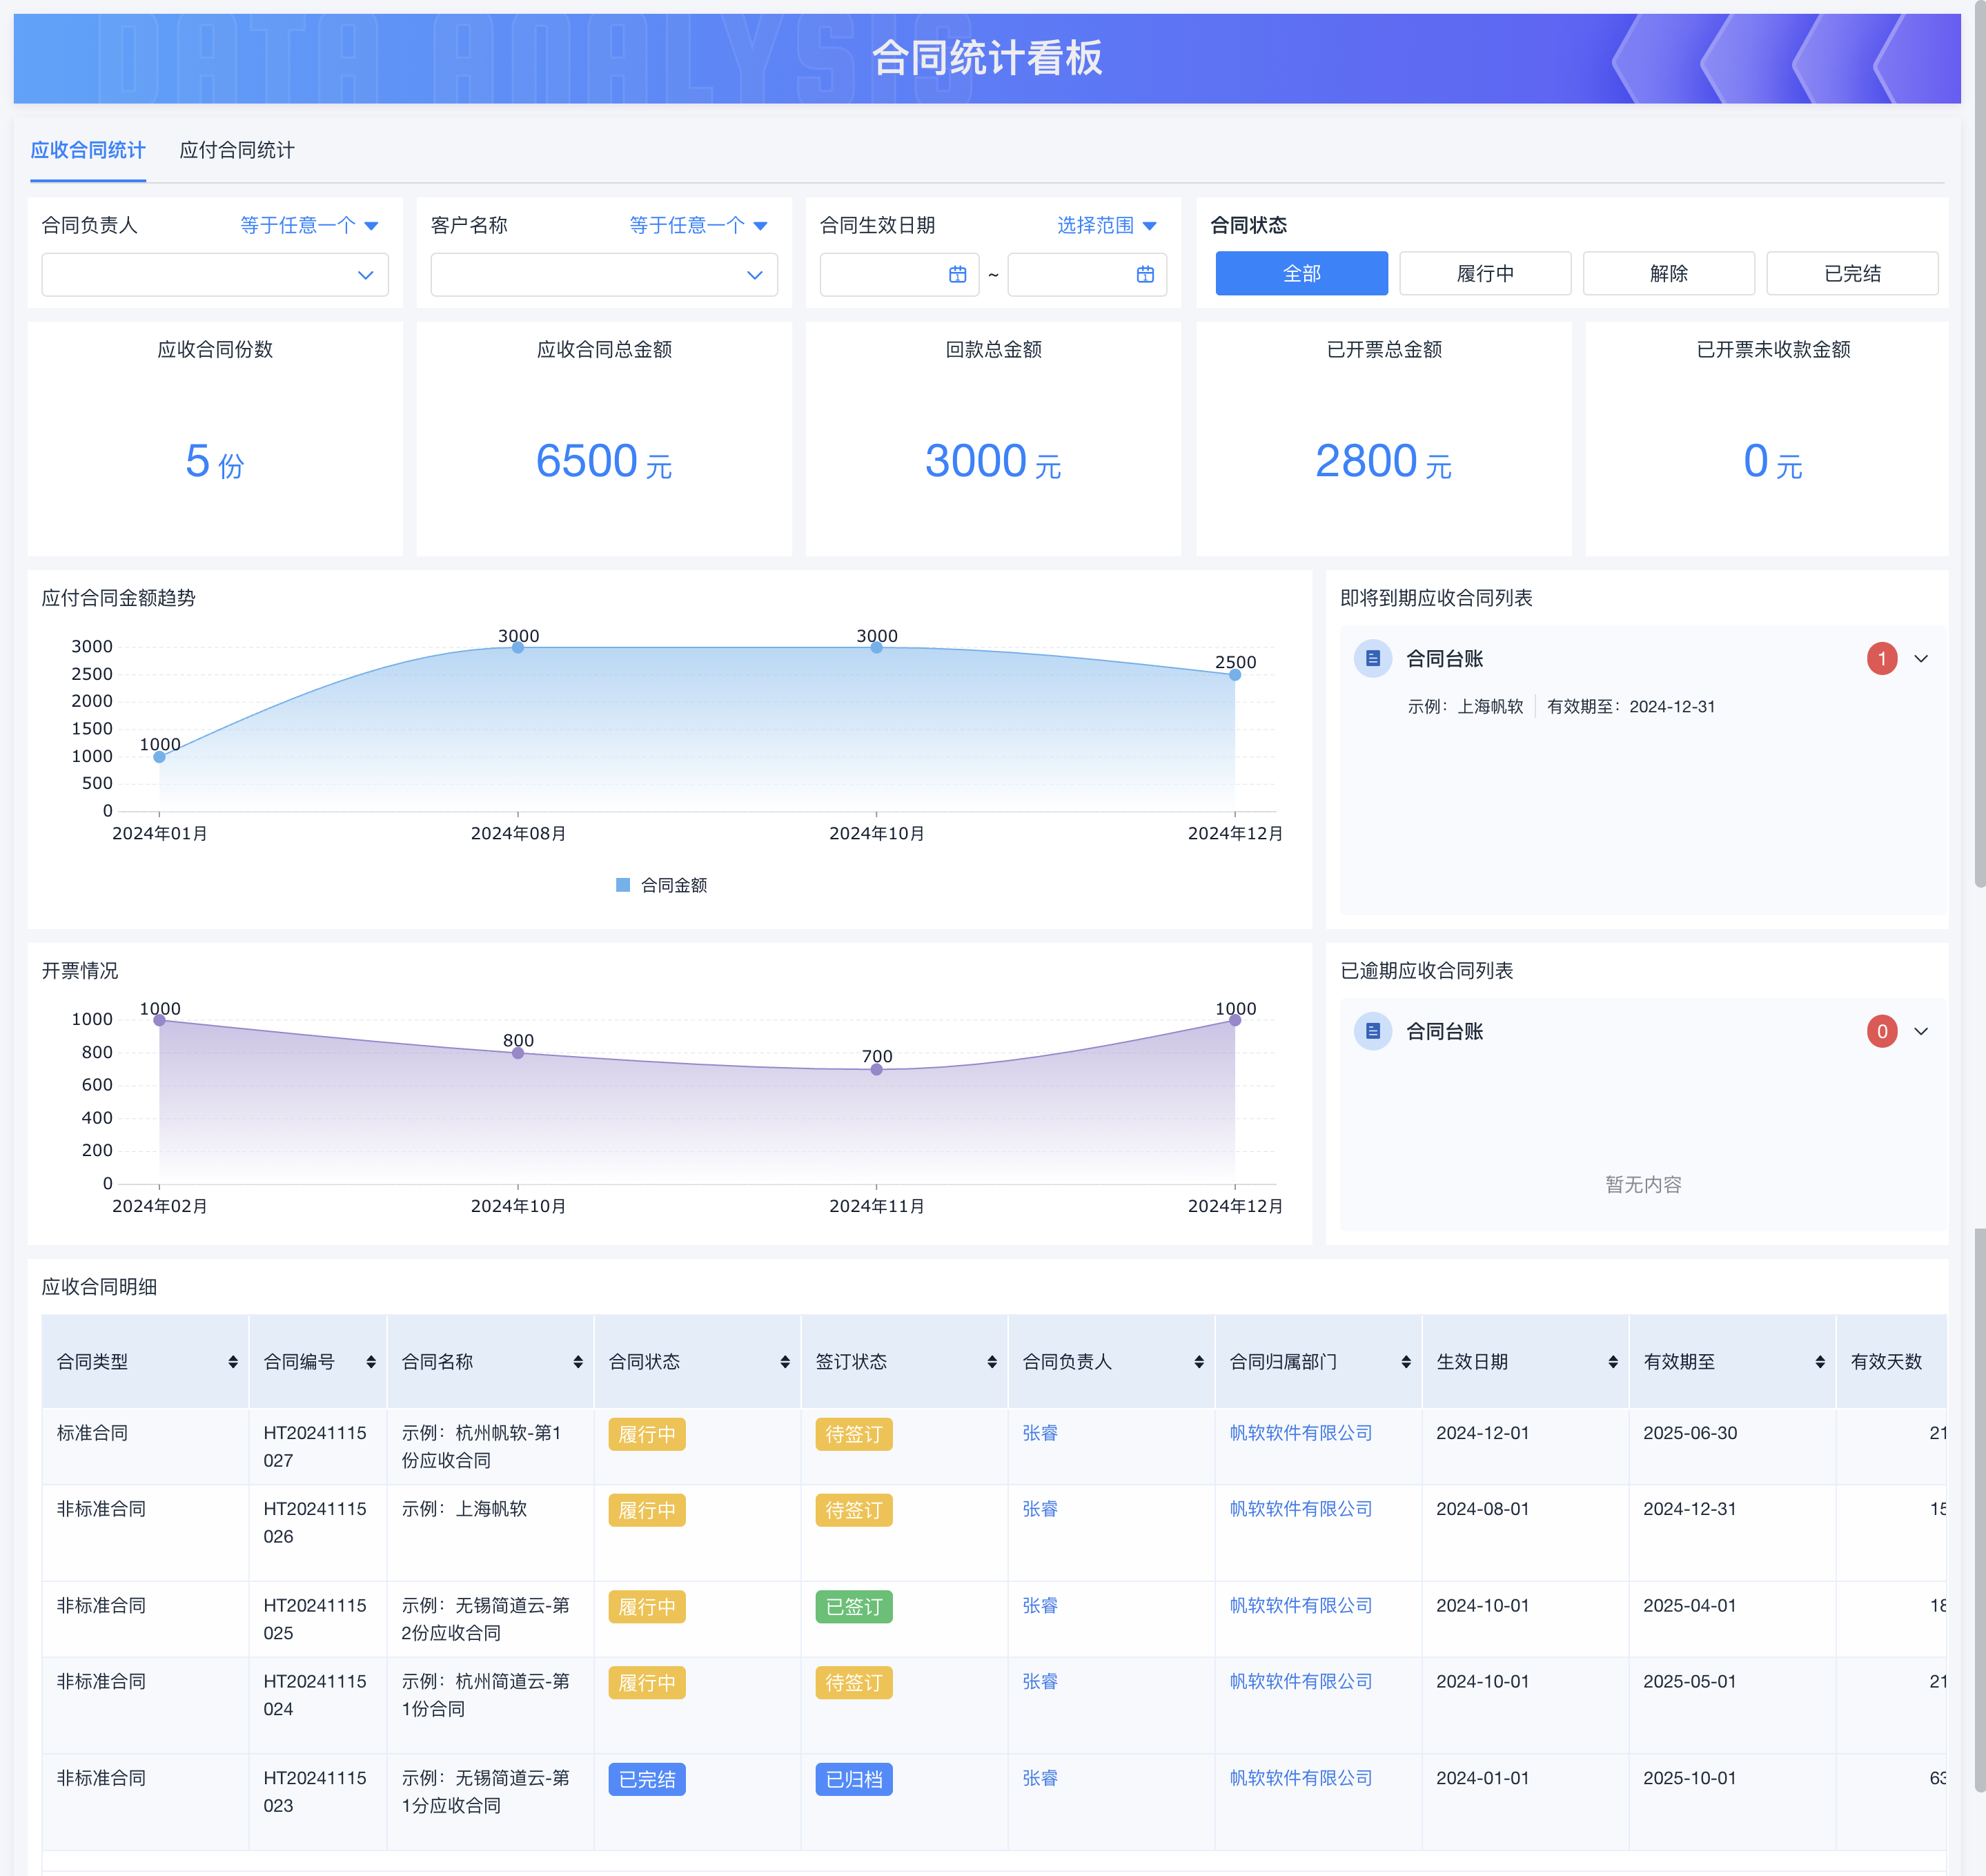Select 履行中 contract status filter
1986x1876 pixels.
click(1485, 273)
